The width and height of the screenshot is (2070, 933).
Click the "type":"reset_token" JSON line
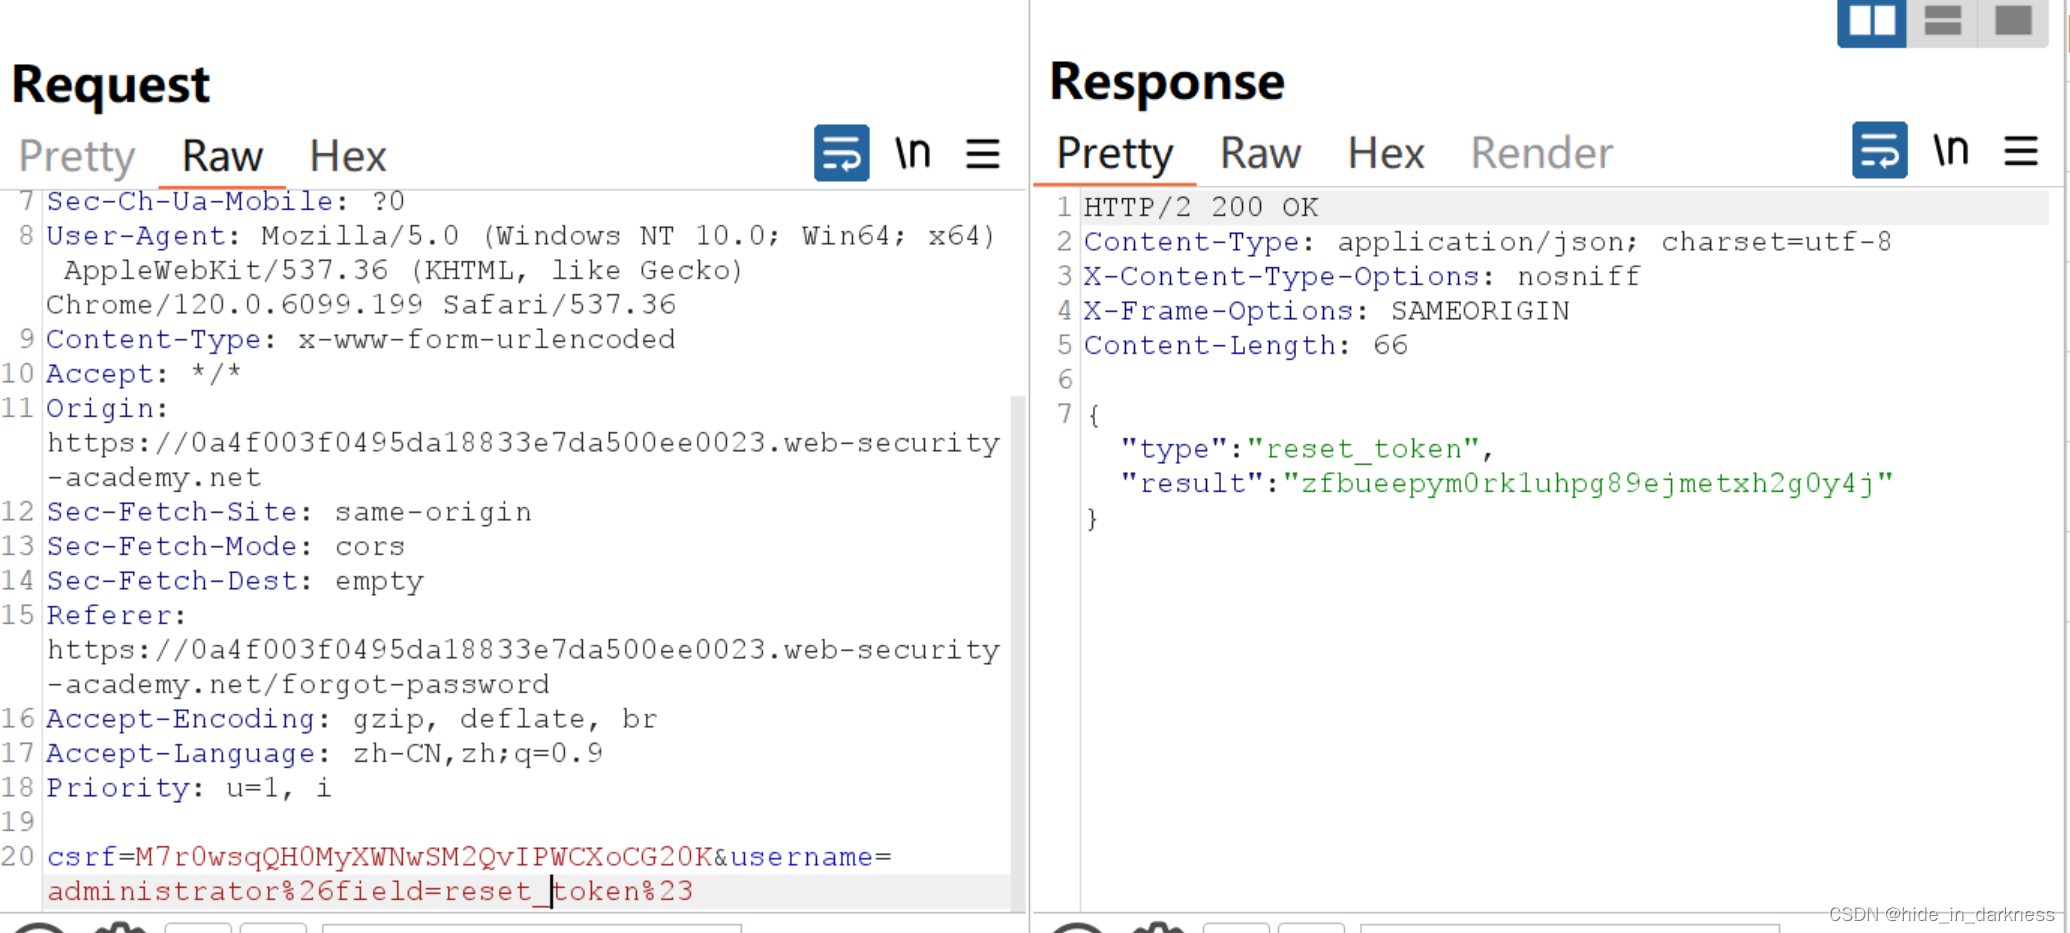tap(1307, 449)
